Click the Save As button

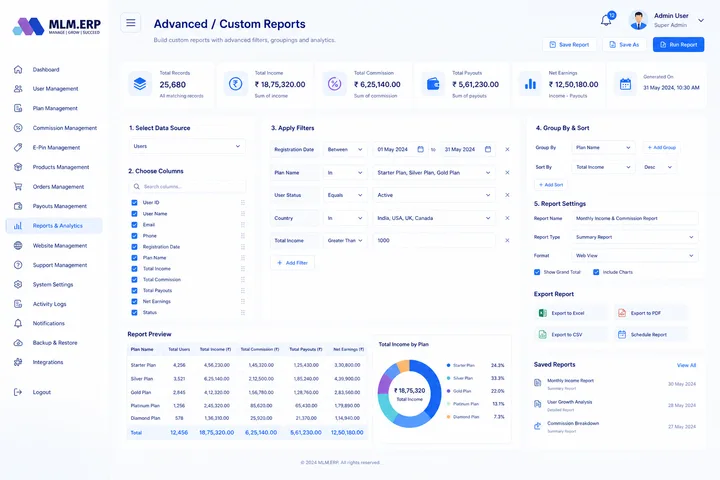[624, 45]
